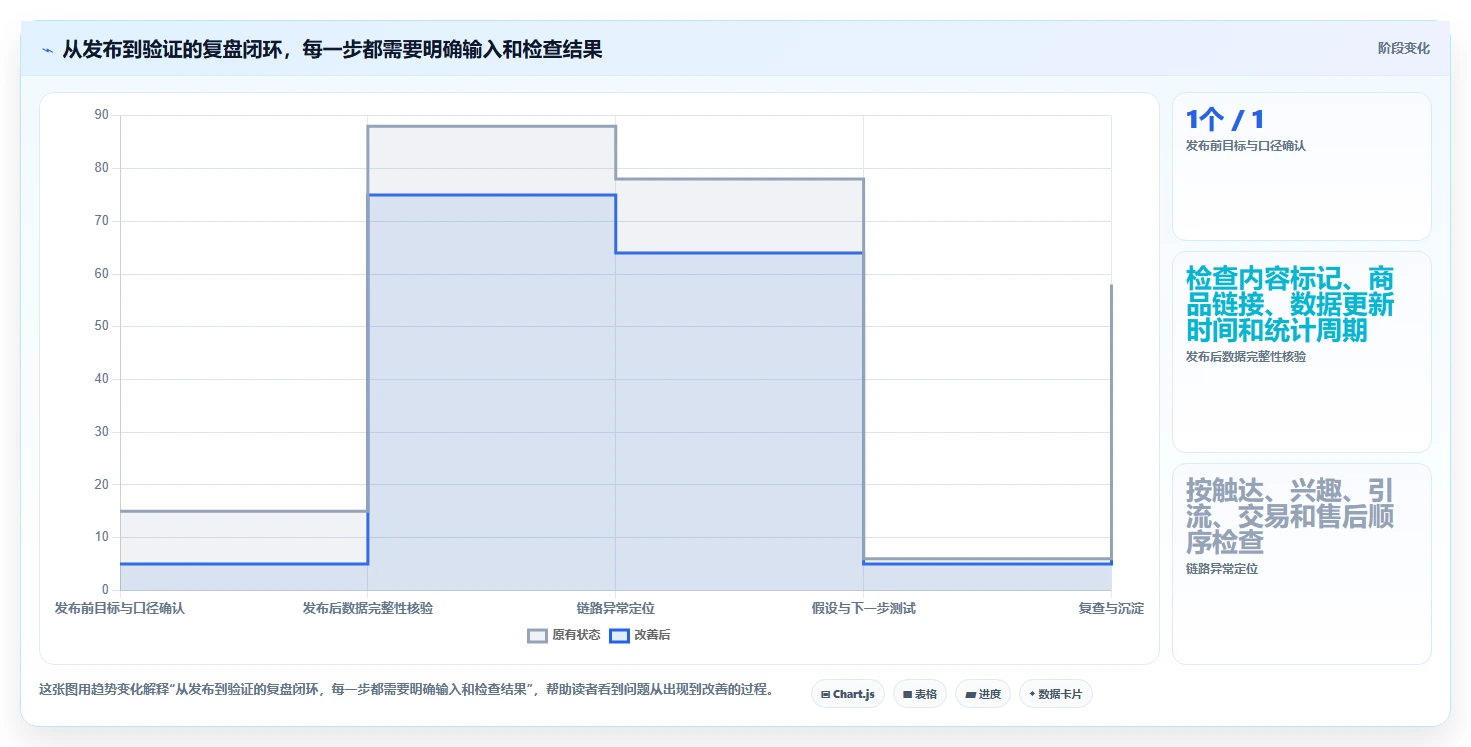Click the x-axis label 发布前目标与口径确认

coord(120,608)
